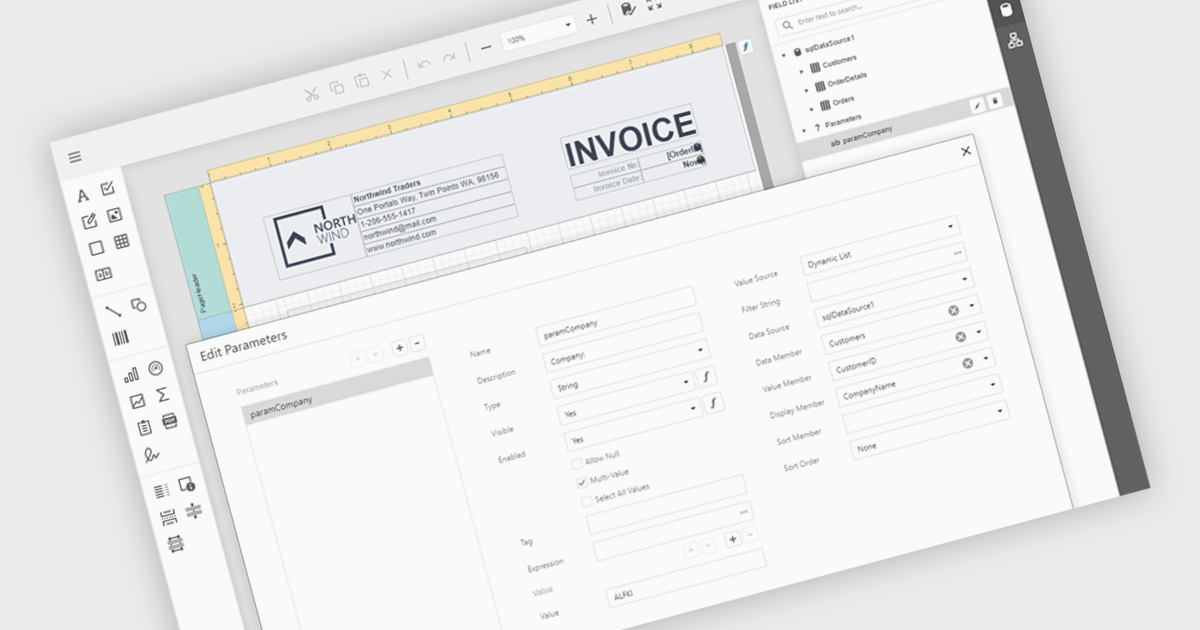This screenshot has height=630, width=1200.
Task: Click the Zoom Out minus button
Action: click(x=486, y=46)
